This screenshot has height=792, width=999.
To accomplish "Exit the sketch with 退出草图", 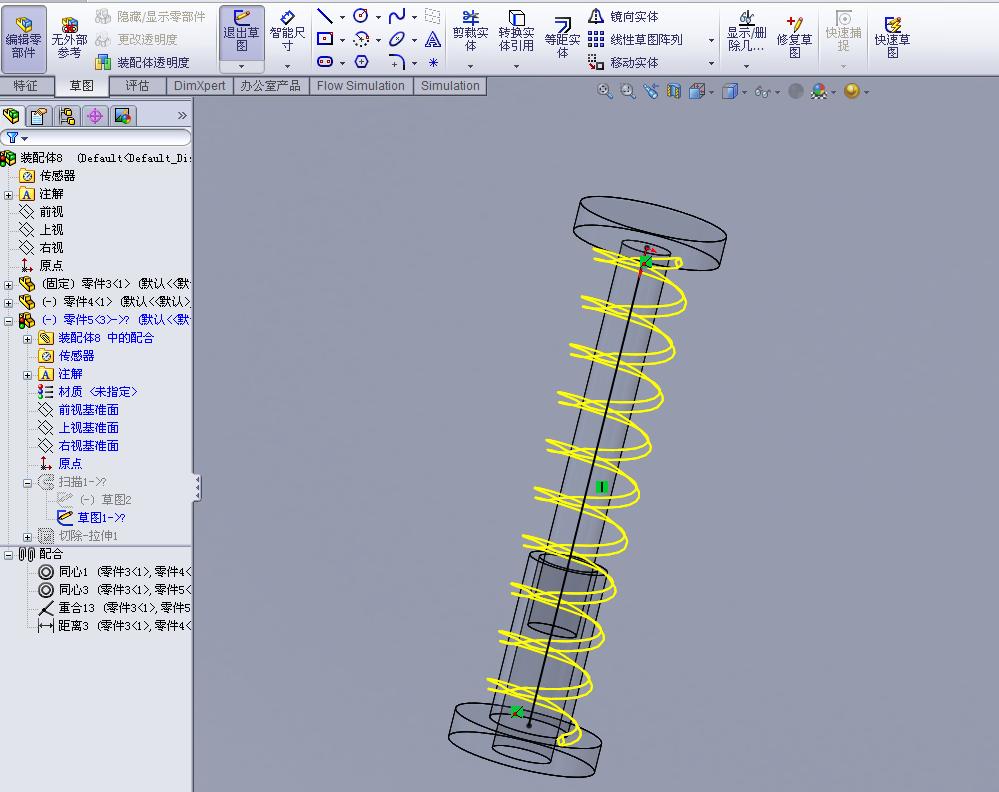I will 241,33.
